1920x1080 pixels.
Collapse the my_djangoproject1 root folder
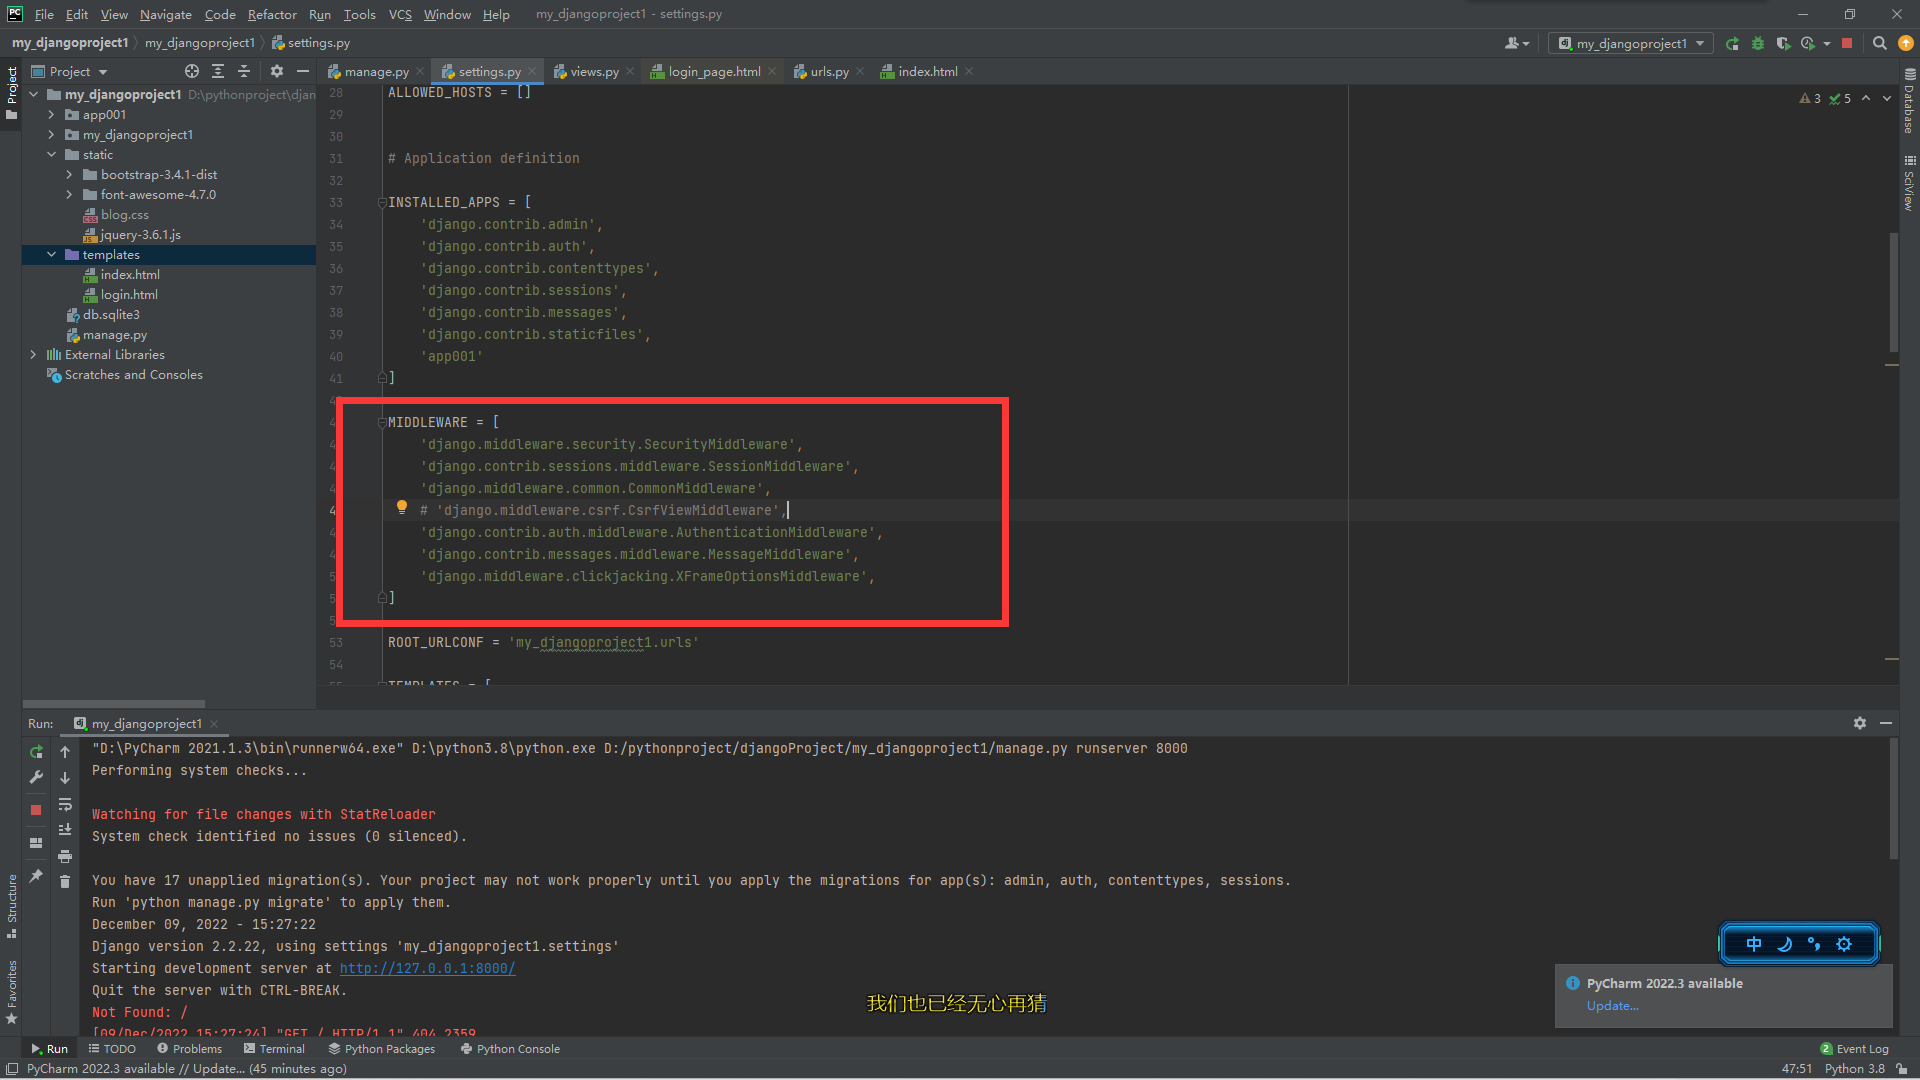[34, 94]
